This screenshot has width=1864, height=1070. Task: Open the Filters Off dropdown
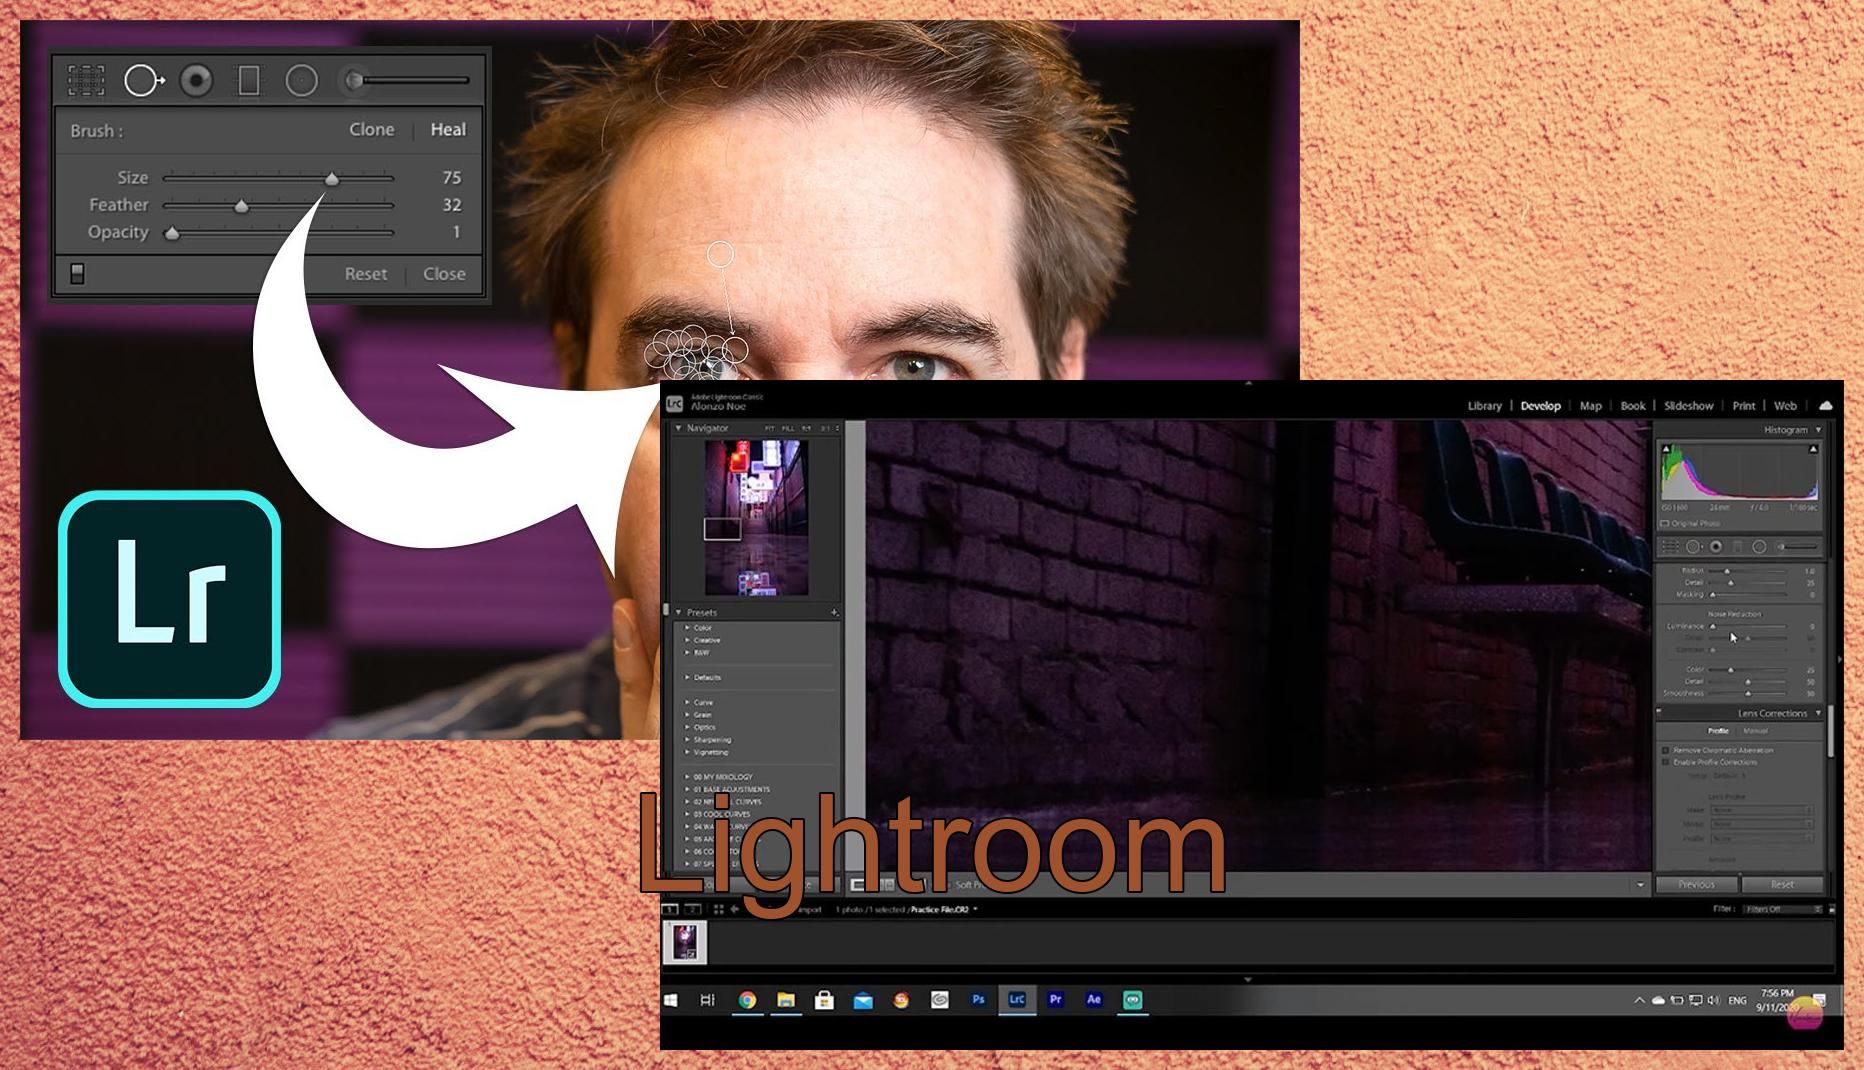coord(1783,909)
